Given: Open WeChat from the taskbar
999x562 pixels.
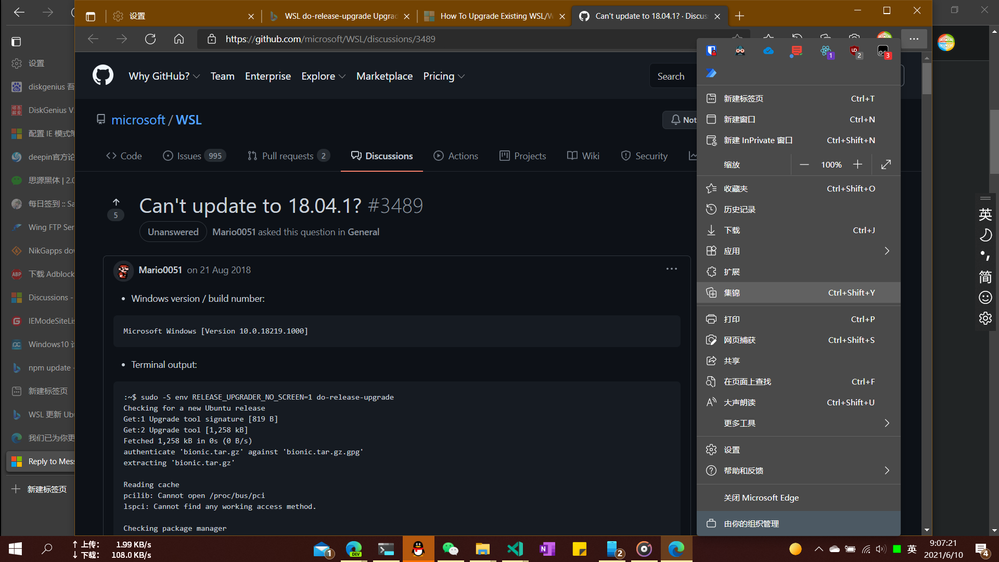Looking at the screenshot, I should (x=450, y=549).
